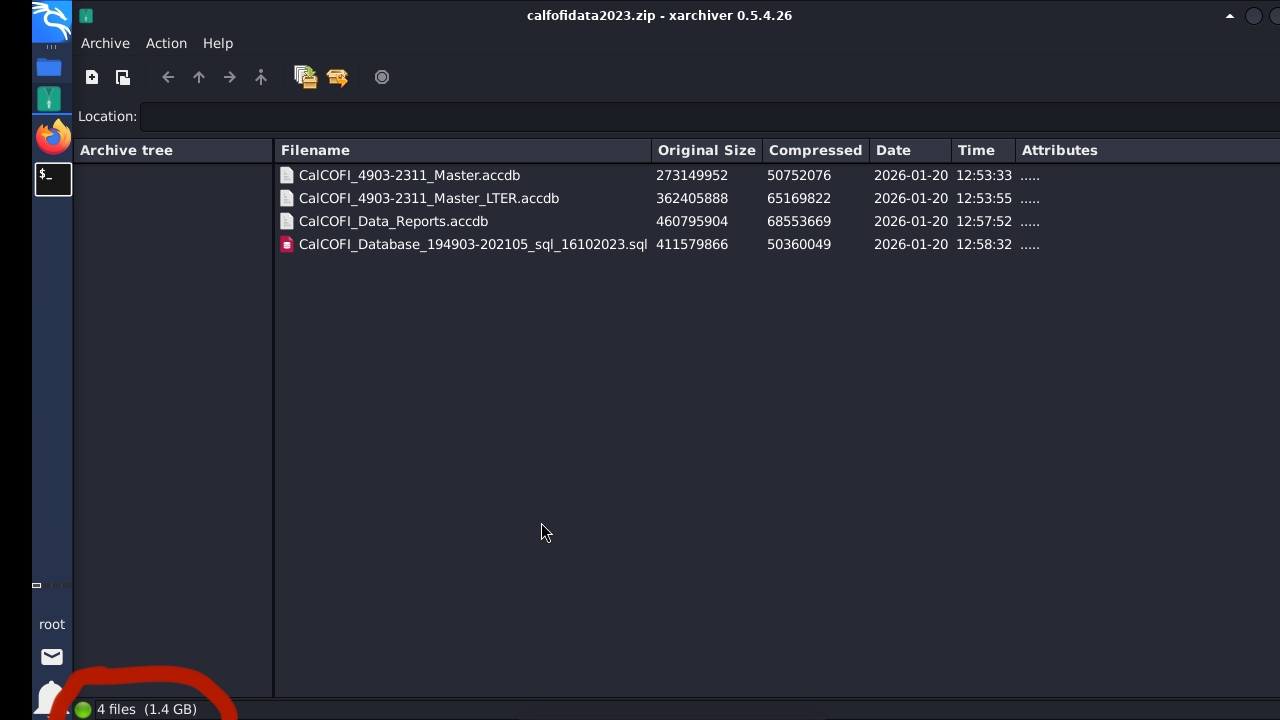1280x720 pixels.
Task: Click inside the Location input field
Action: pos(700,117)
